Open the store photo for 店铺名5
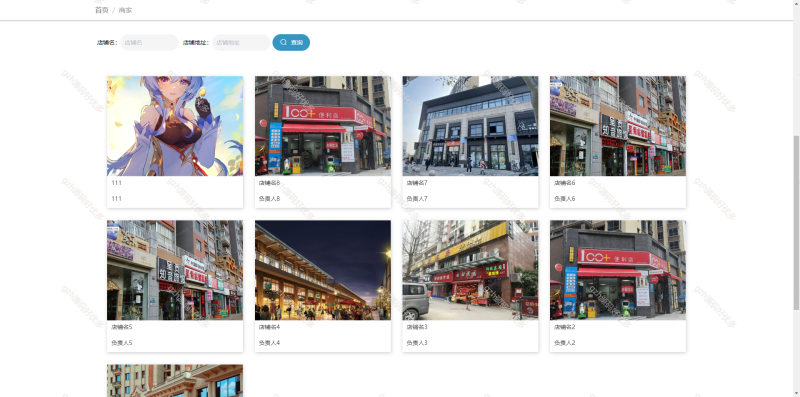This screenshot has height=397, width=800. pos(175,270)
